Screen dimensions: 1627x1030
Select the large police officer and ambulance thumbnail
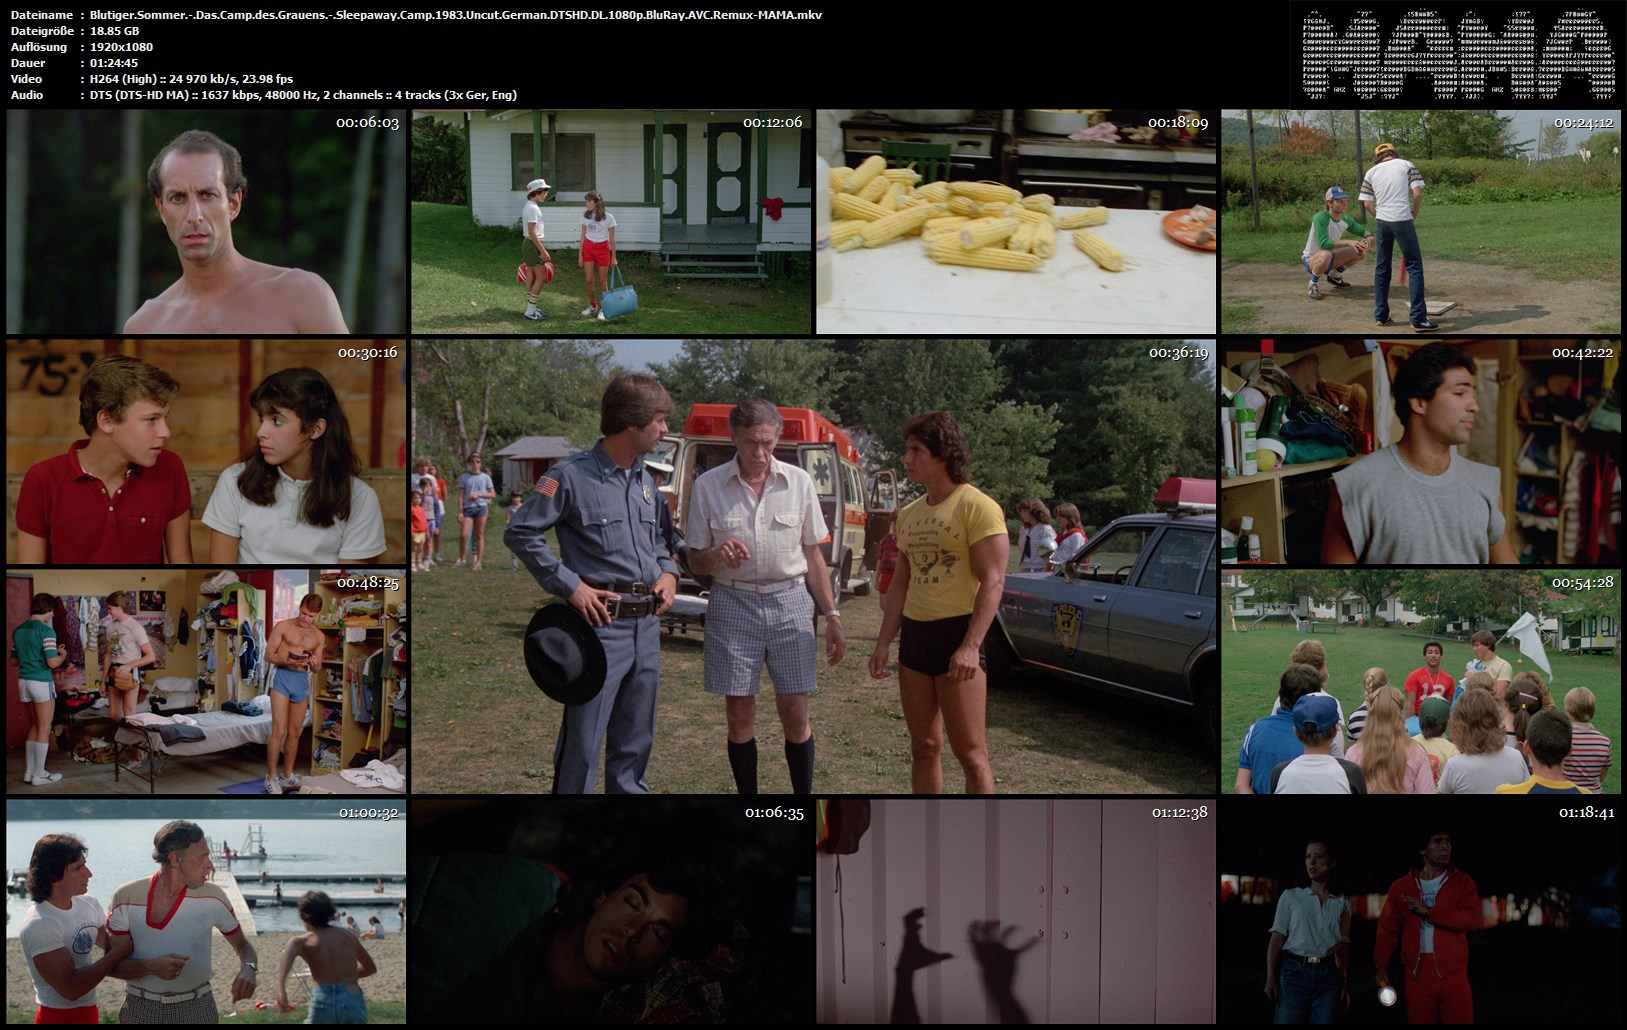814,567
